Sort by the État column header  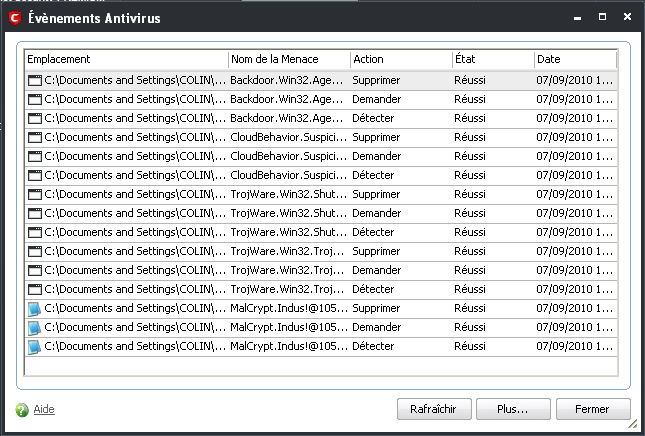point(493,59)
